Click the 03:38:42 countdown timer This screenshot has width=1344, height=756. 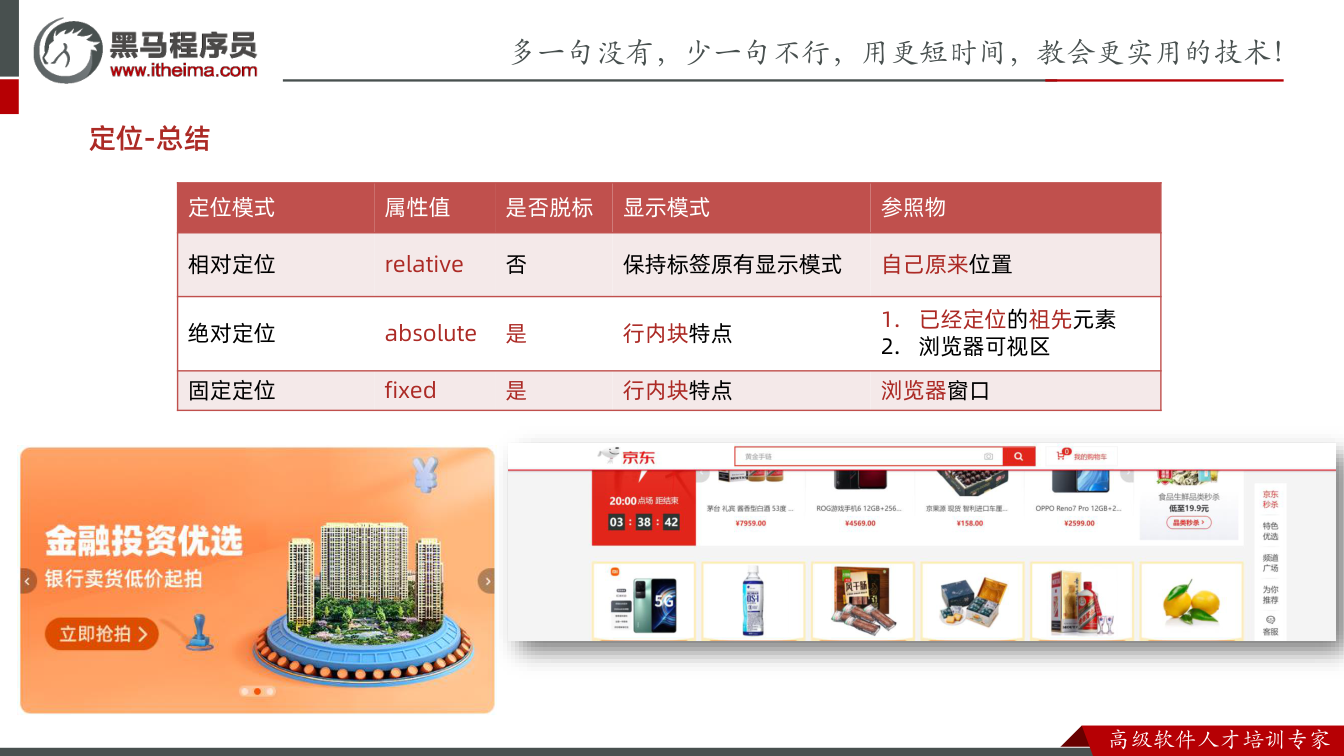coord(644,522)
